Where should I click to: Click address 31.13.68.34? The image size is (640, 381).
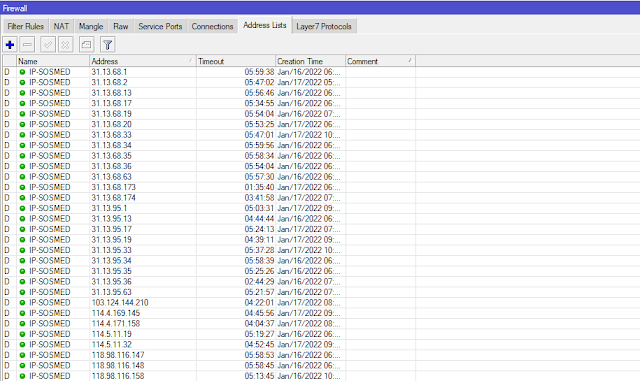tap(111, 145)
